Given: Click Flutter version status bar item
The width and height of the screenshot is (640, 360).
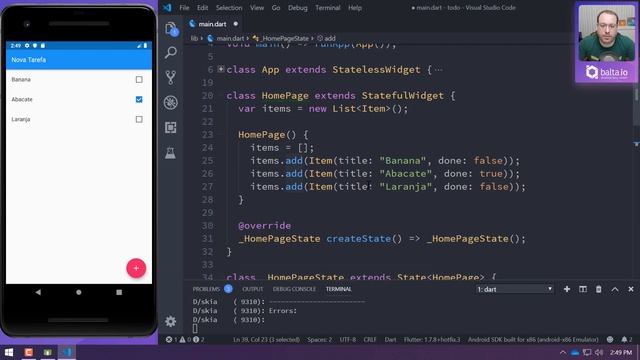Looking at the screenshot, I should (432, 340).
